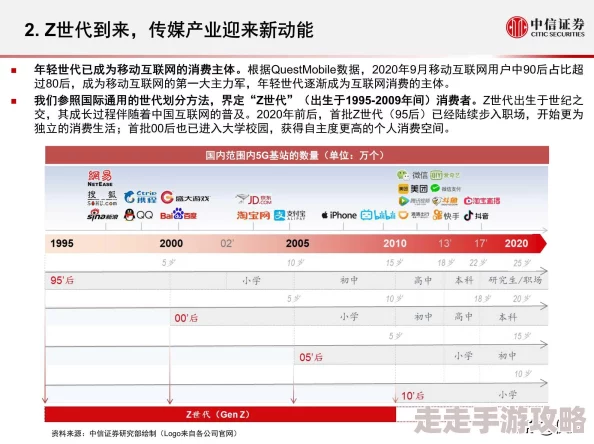Viewport: 594px width, 444px height.
Task: Click 小学 in the 95'后 row
Action: tap(251, 281)
